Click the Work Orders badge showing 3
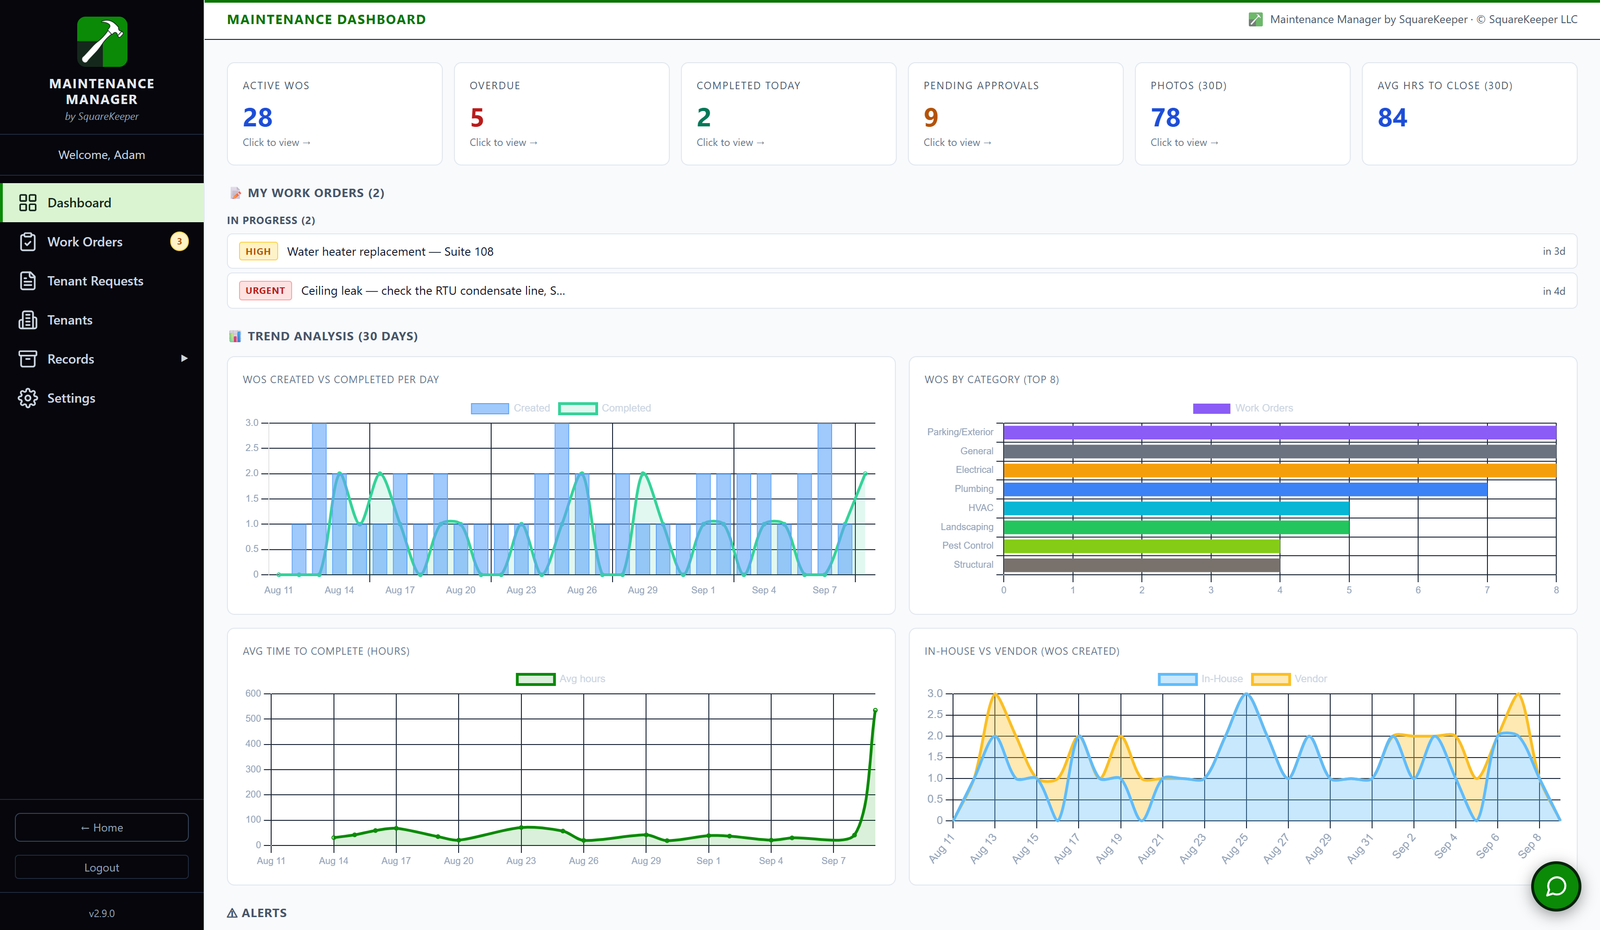This screenshot has height=930, width=1600. [179, 241]
